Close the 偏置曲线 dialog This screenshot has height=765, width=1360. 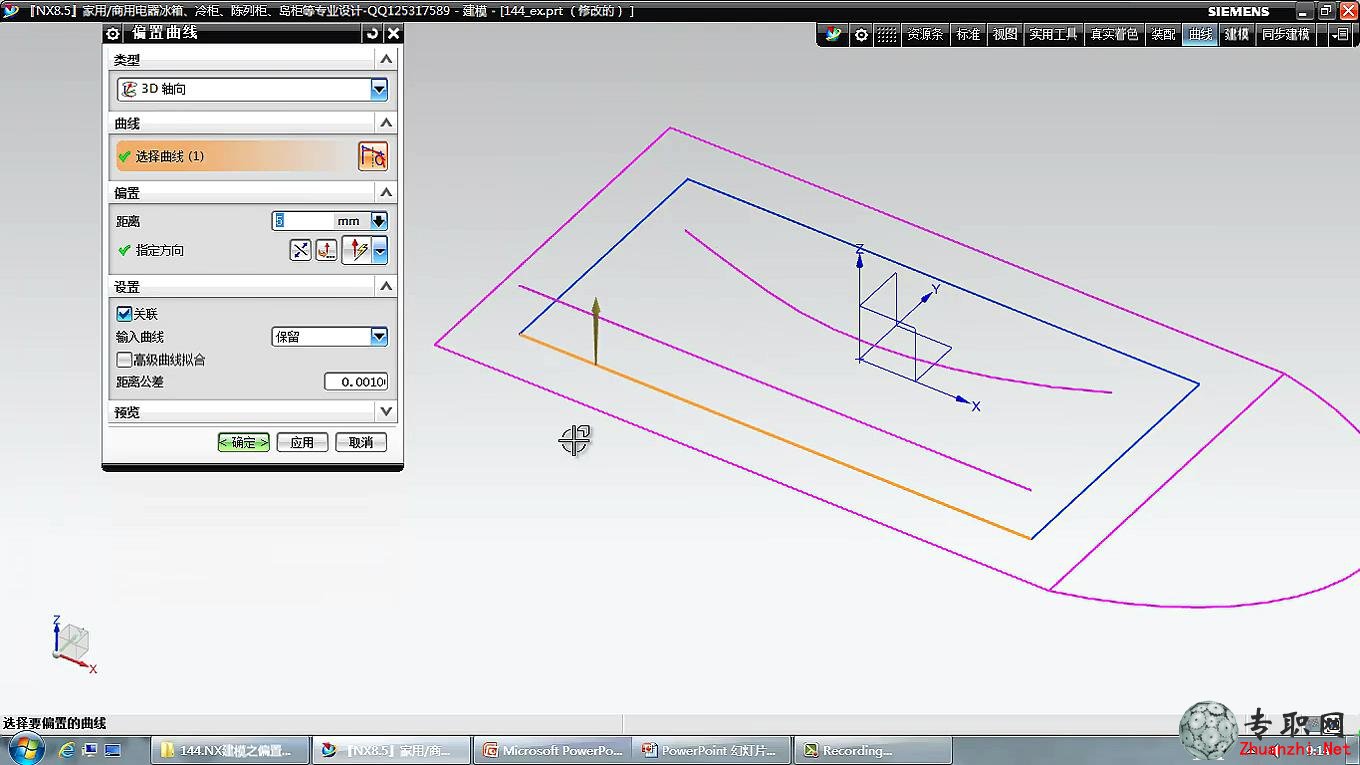(394, 33)
